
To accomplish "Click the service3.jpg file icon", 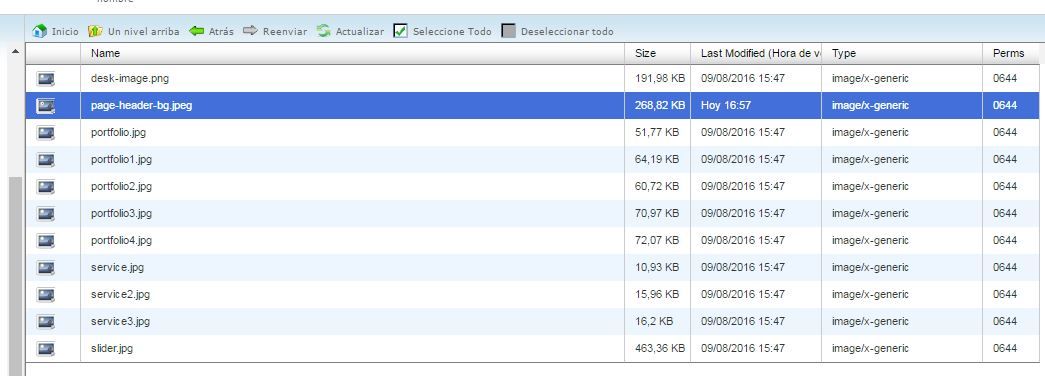I will point(46,321).
